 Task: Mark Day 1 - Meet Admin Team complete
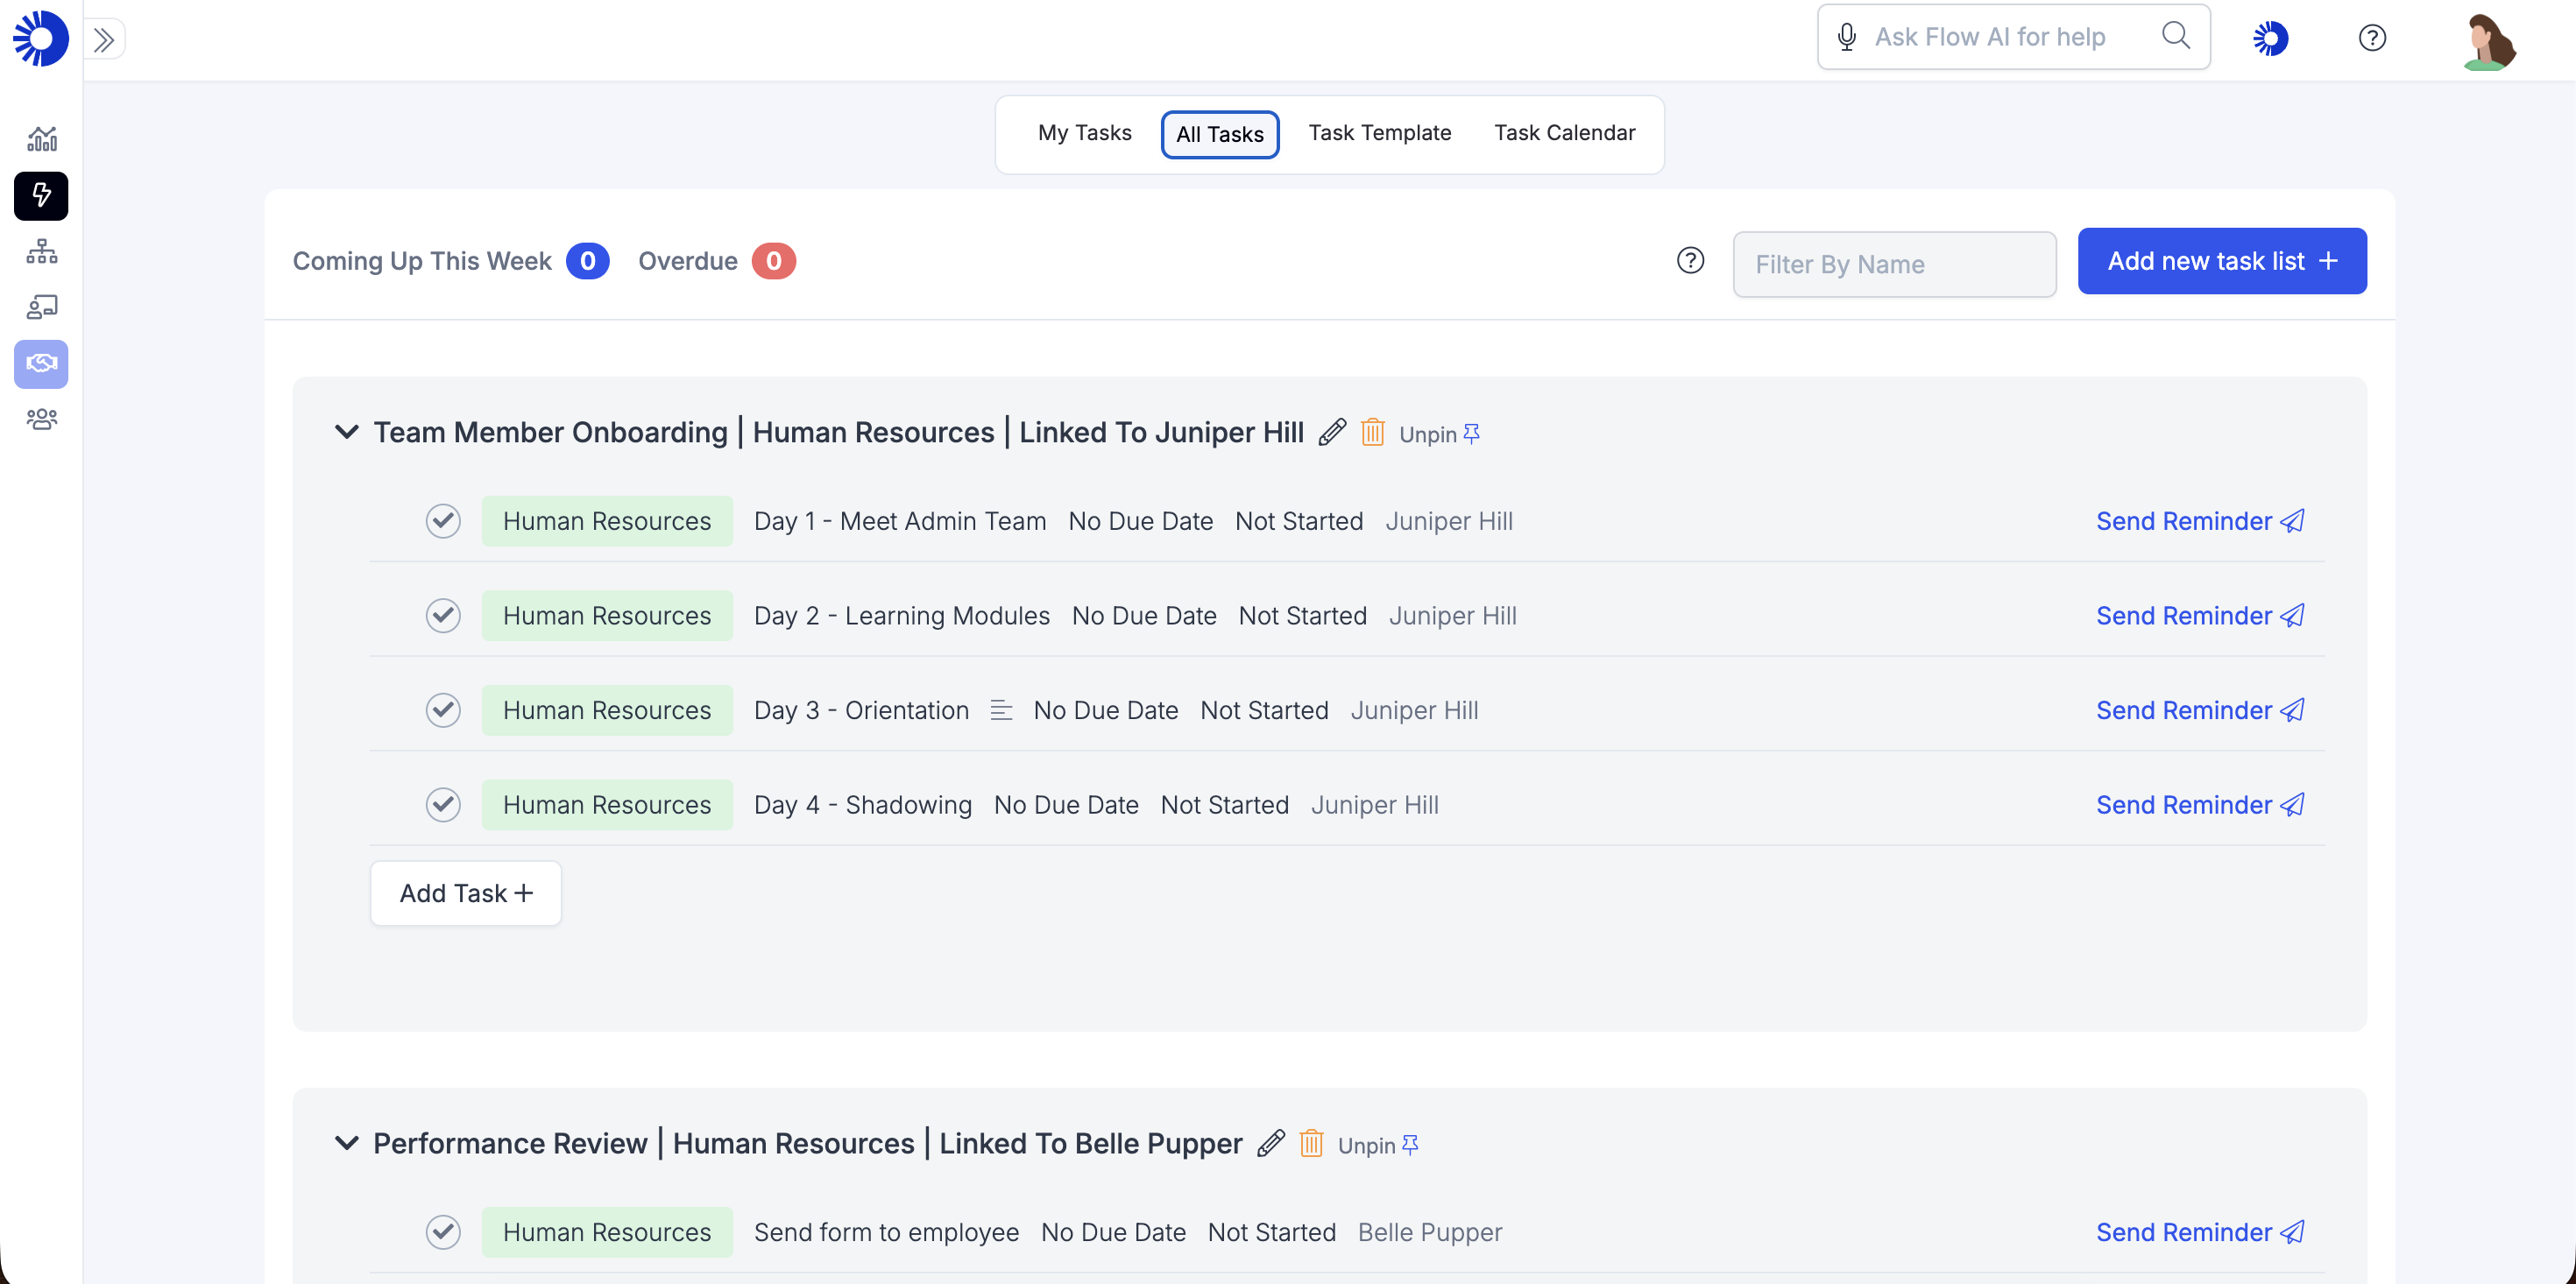coord(443,521)
